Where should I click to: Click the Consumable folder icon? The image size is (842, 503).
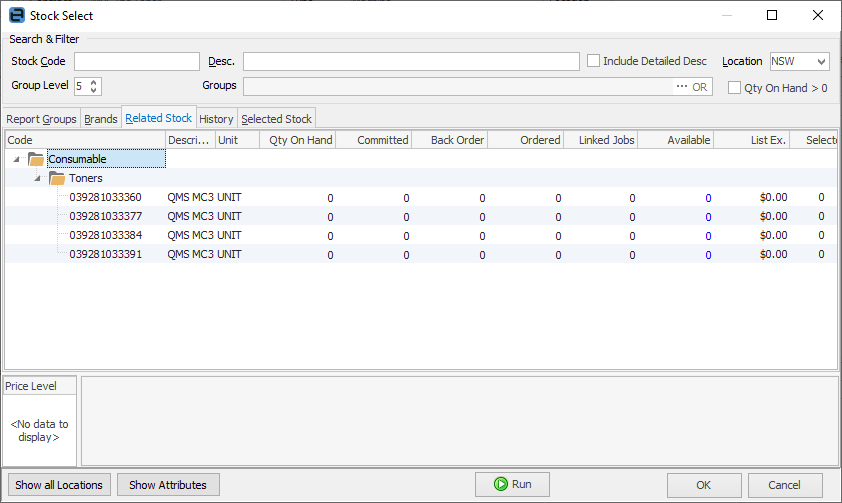tap(36, 159)
